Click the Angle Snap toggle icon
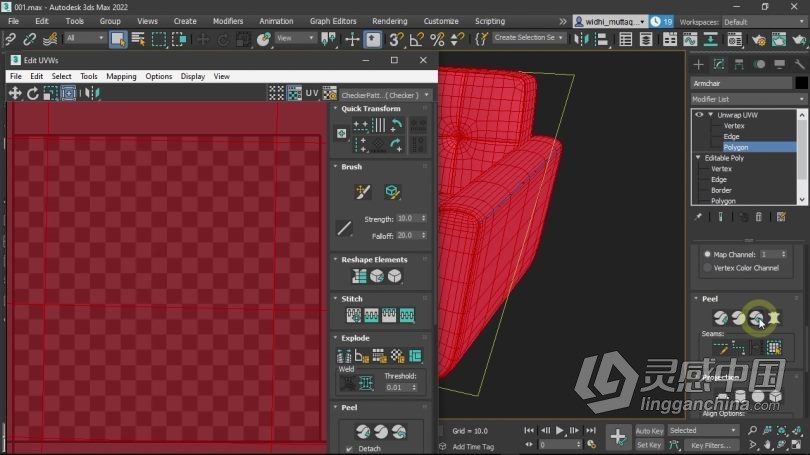Viewport: 810px width, 455px height. click(416, 39)
